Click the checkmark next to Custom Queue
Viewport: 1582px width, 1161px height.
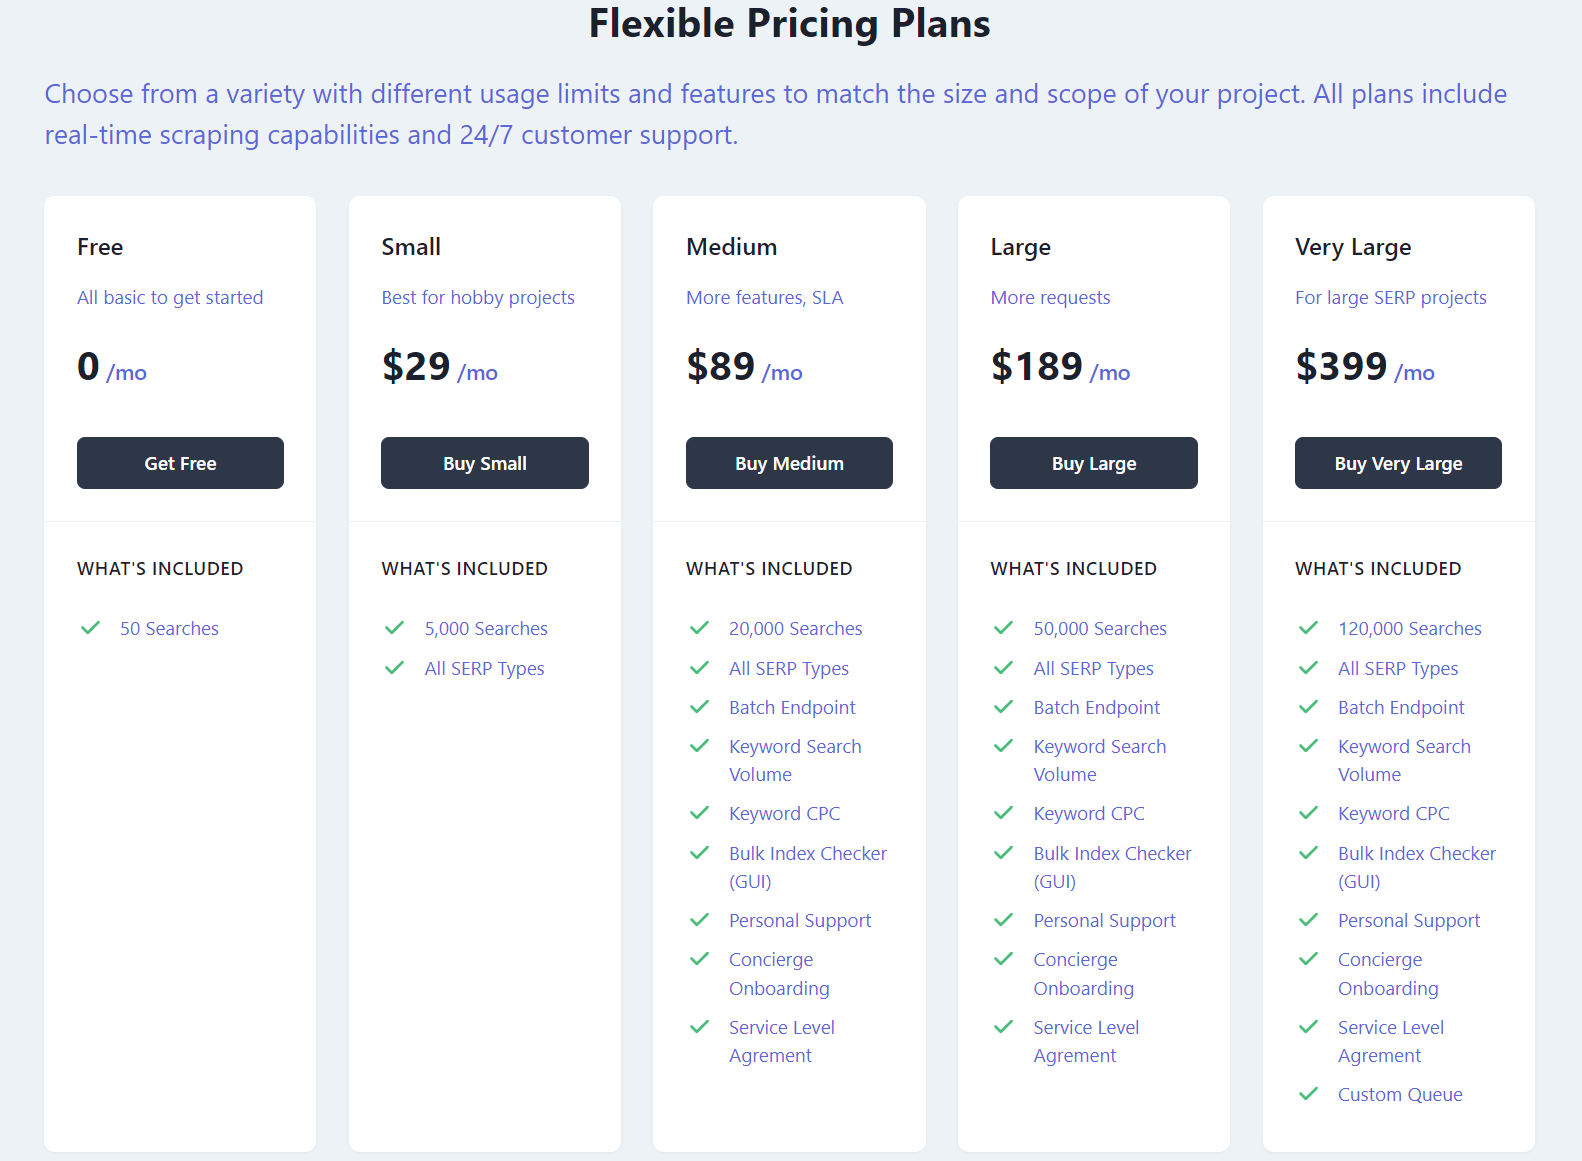(x=1309, y=1094)
